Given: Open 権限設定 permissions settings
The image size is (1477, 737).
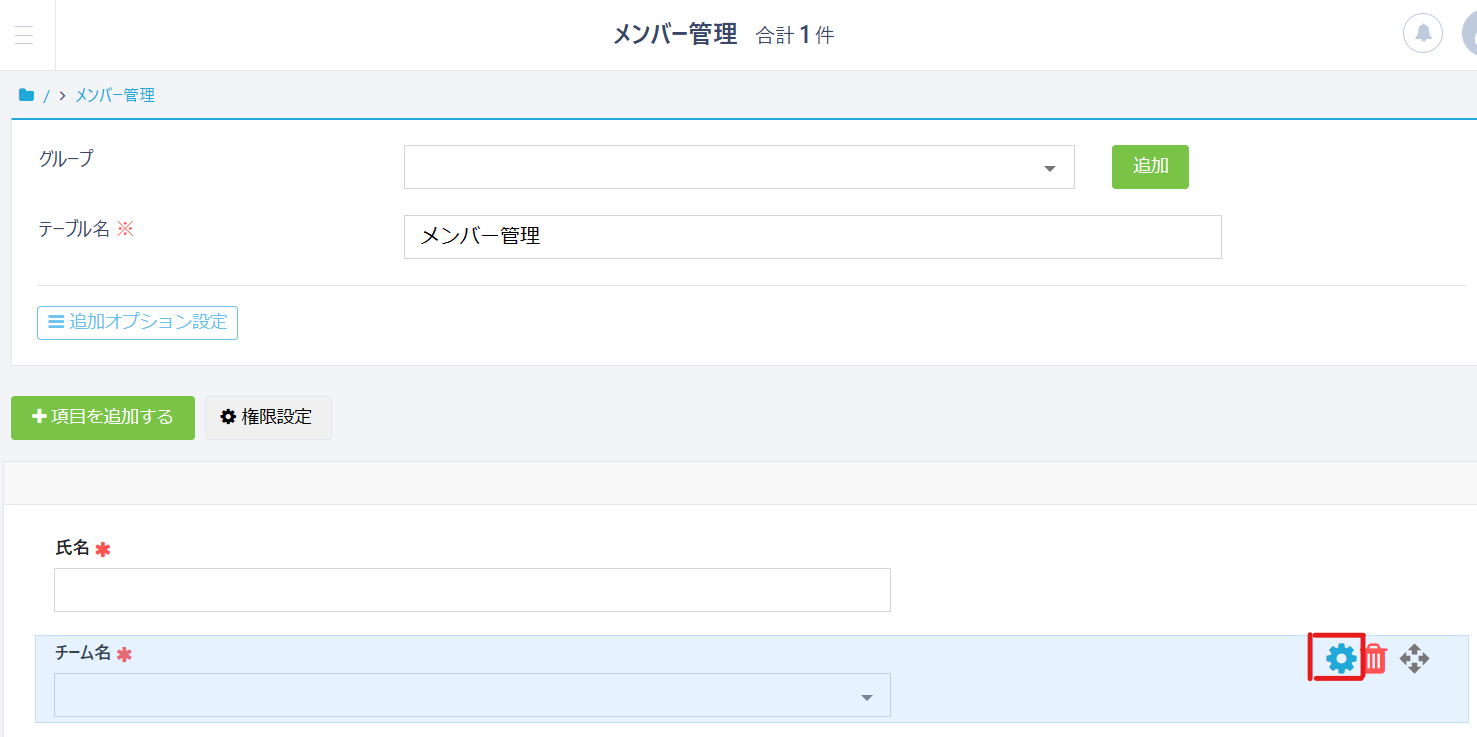Looking at the screenshot, I should 268,417.
